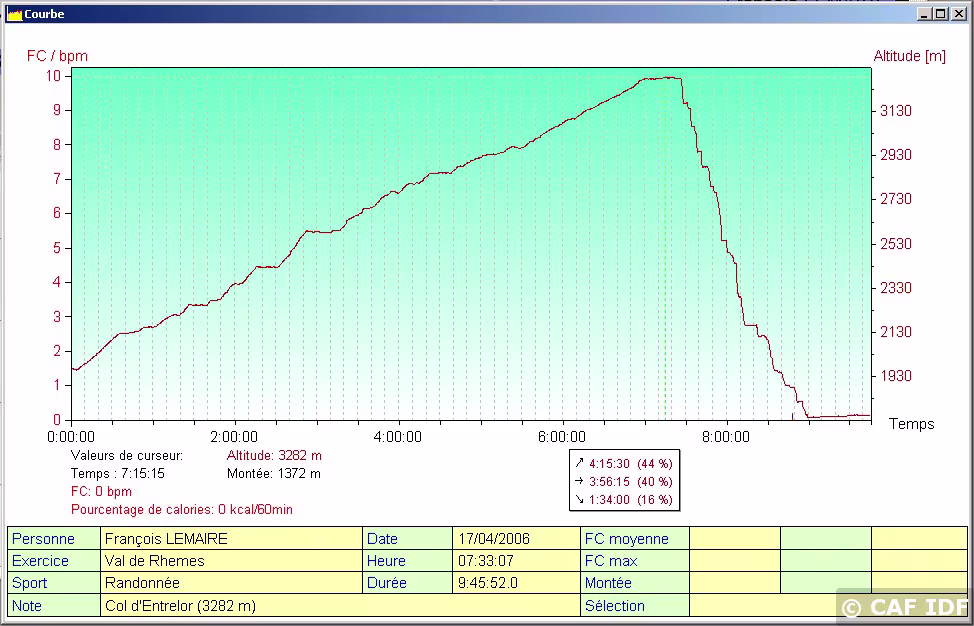Click the Sport field Randonnée

coord(232,583)
